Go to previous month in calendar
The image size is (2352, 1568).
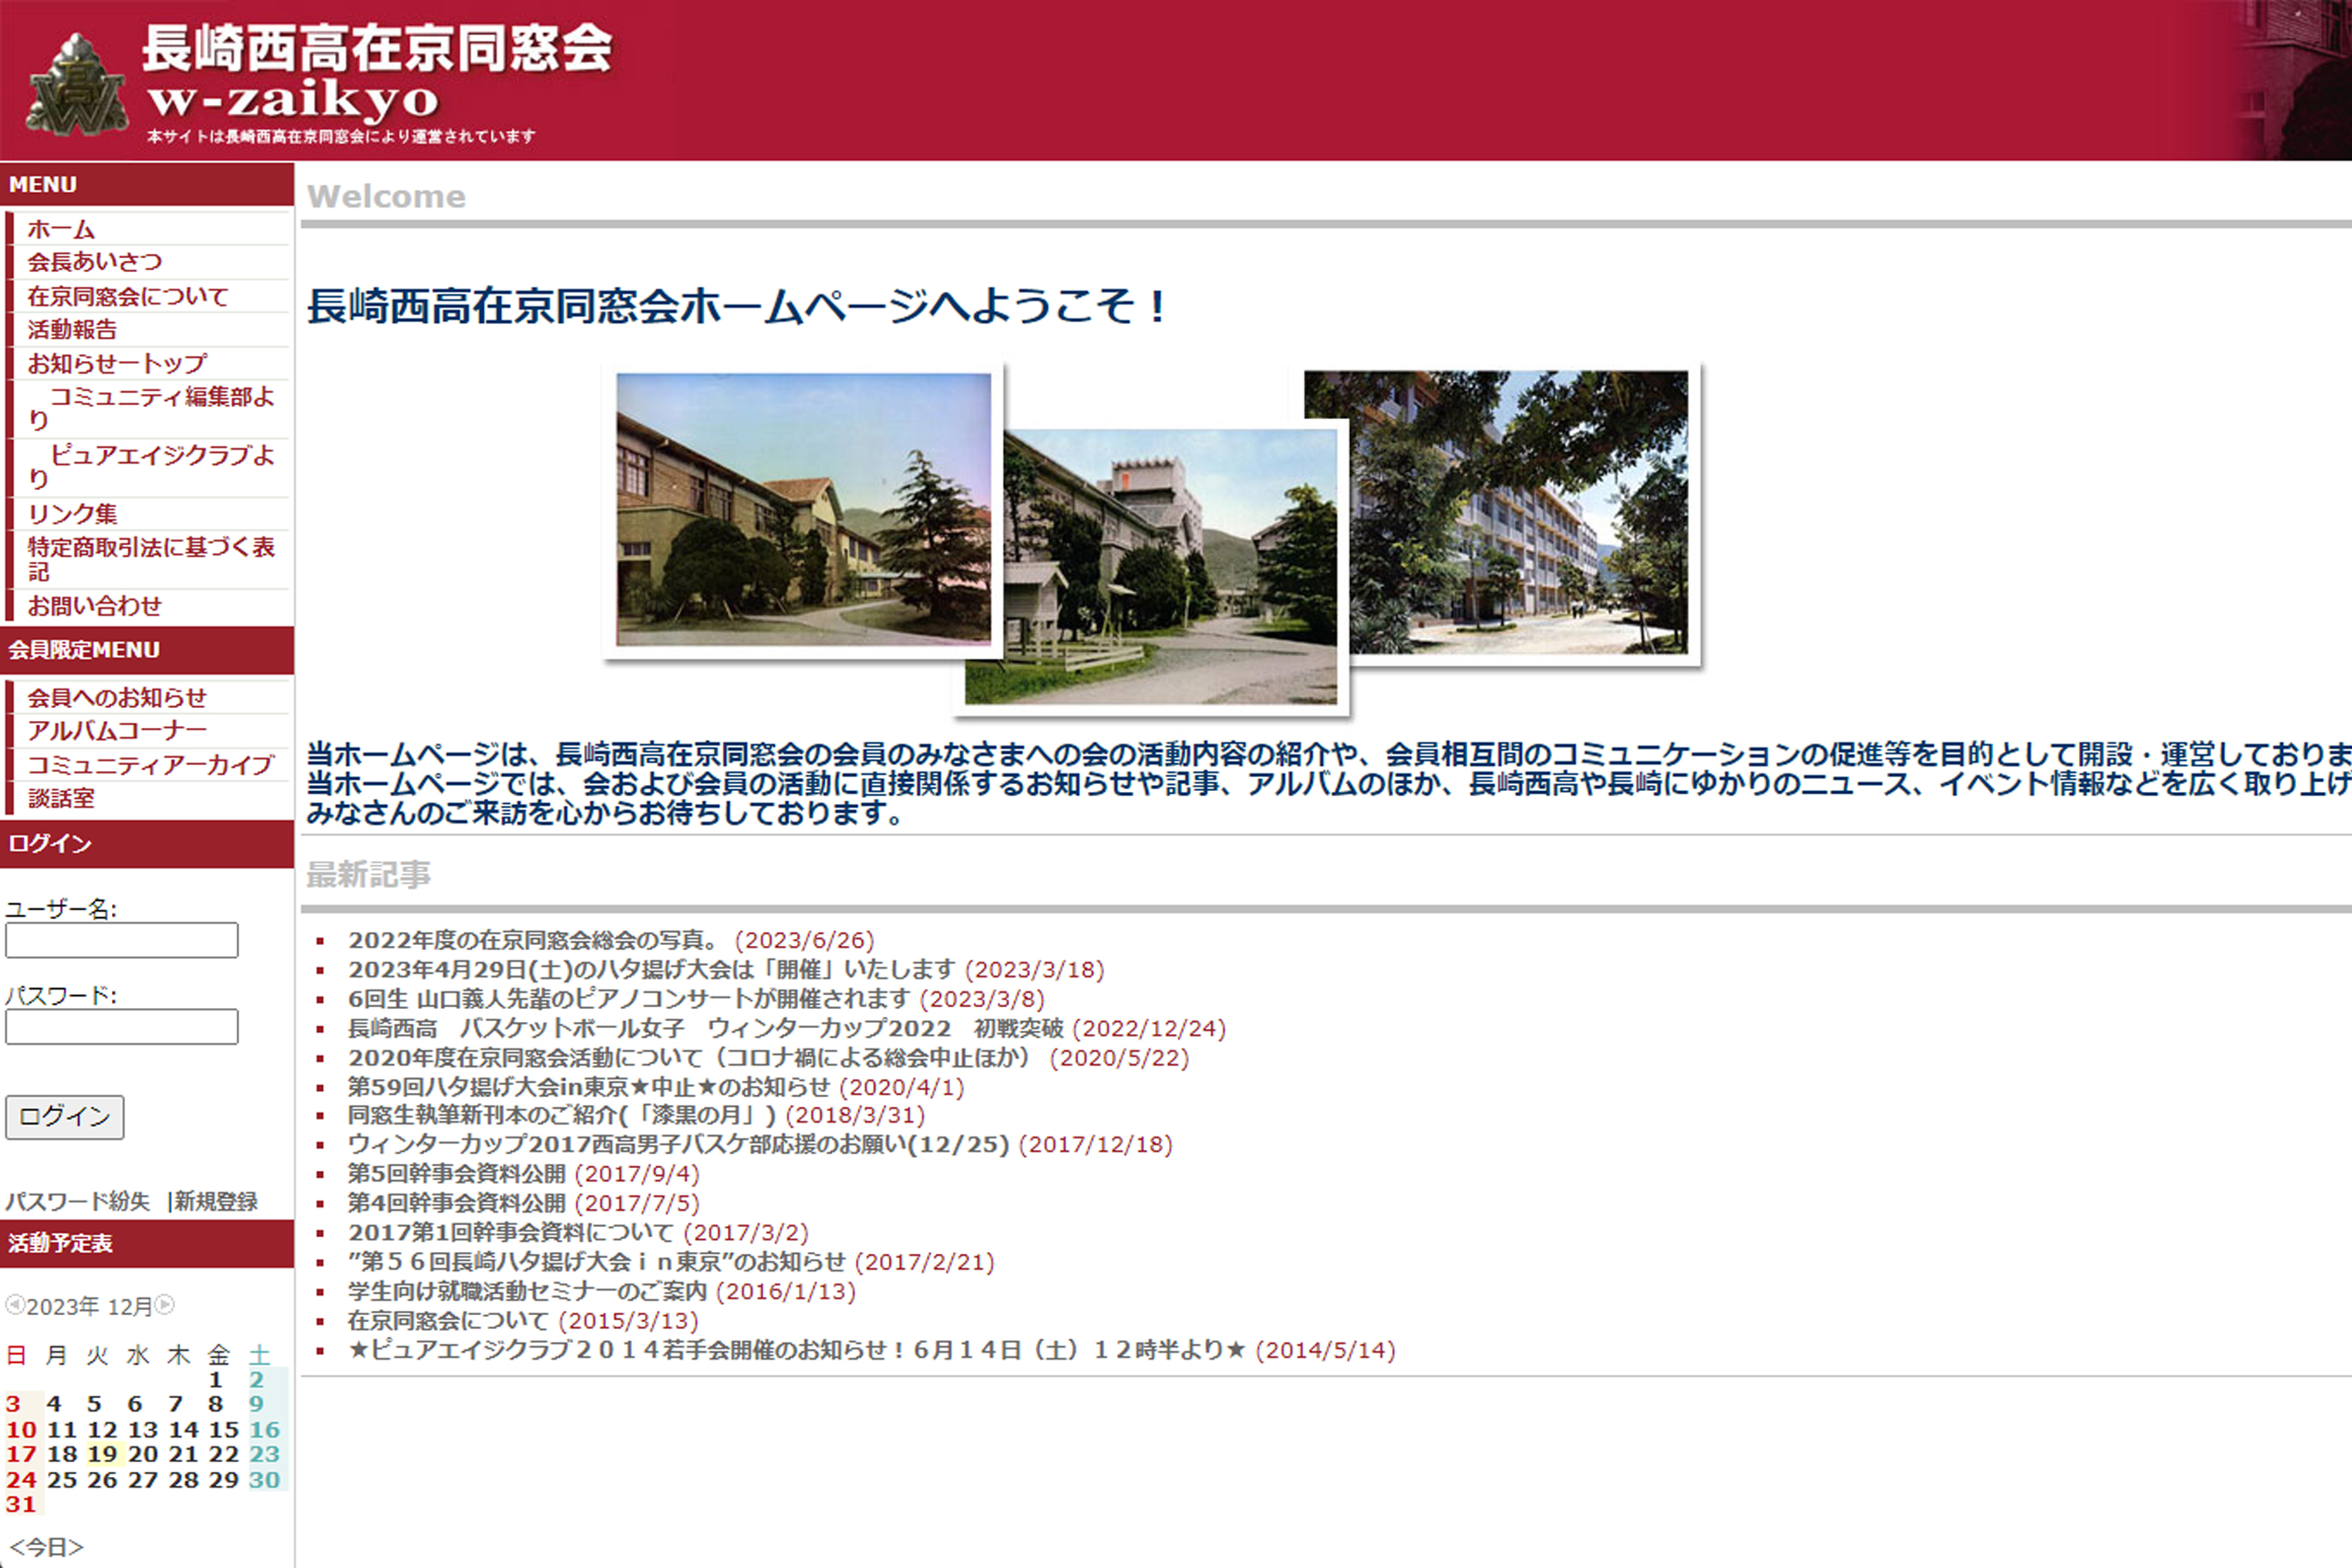[x=14, y=1305]
